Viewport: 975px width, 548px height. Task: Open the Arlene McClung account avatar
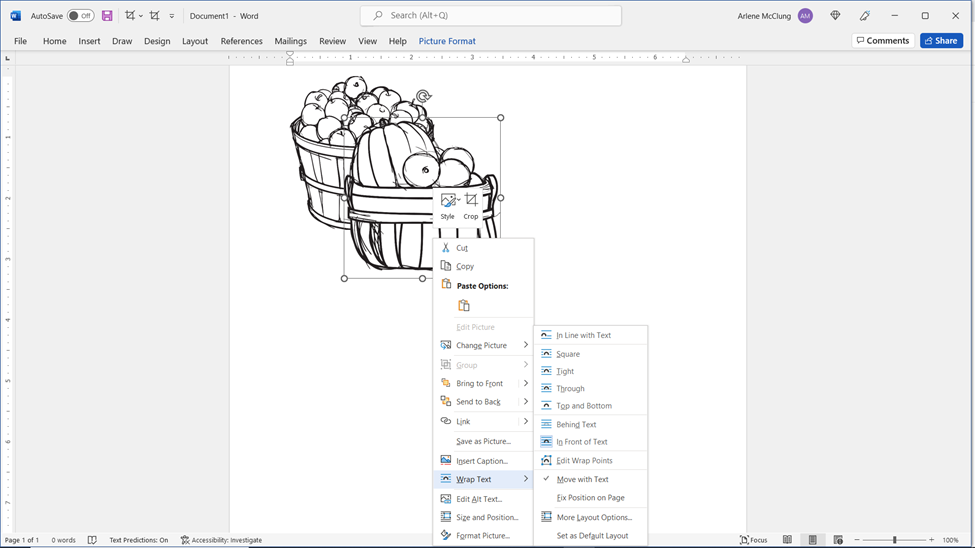pyautogui.click(x=805, y=16)
